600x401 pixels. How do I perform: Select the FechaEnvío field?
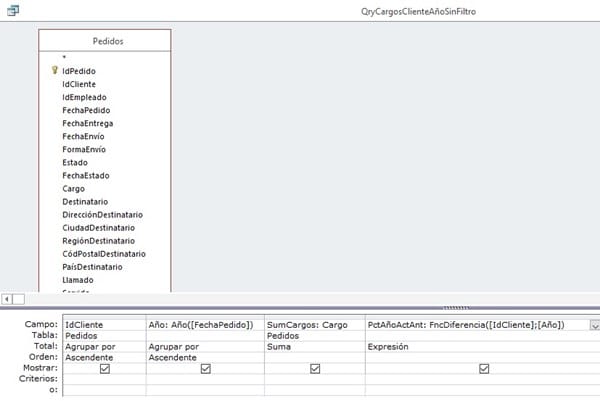[83, 136]
